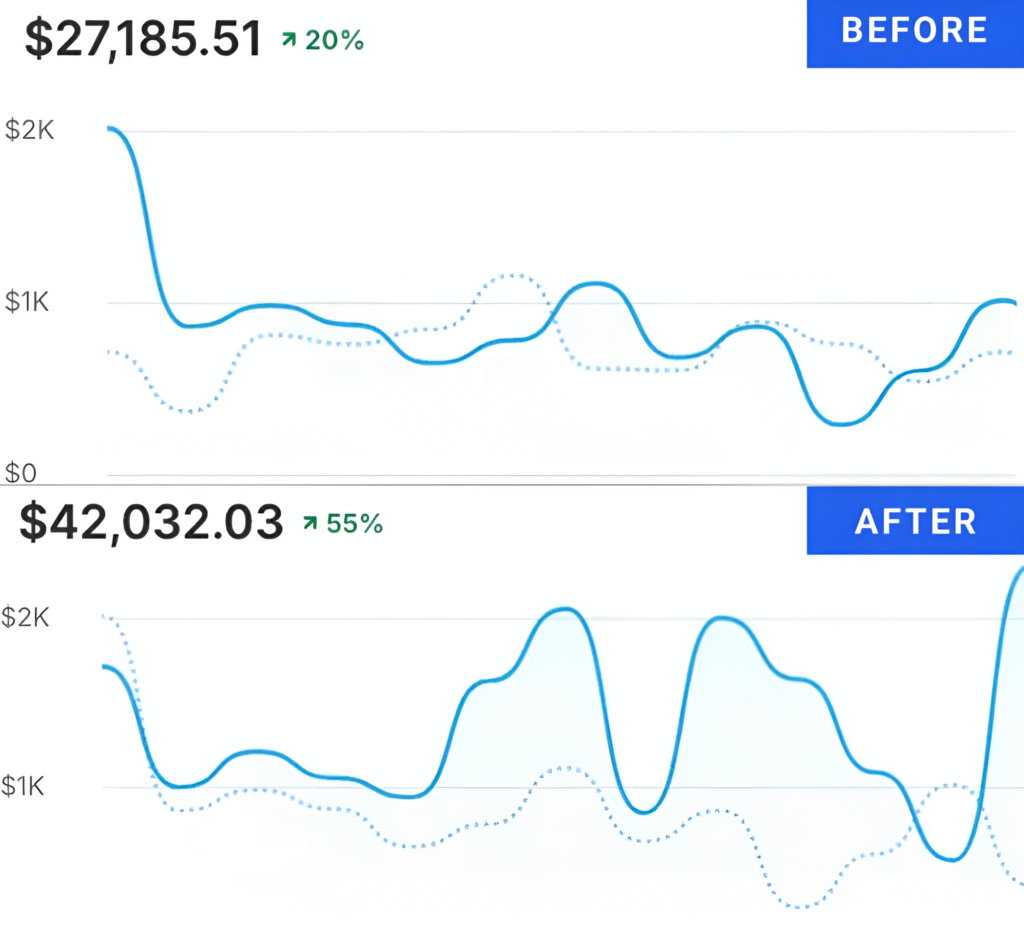Screen dimensions: 1024x935
Task: Click the starting $2K peak in Before chart
Action: click(112, 129)
